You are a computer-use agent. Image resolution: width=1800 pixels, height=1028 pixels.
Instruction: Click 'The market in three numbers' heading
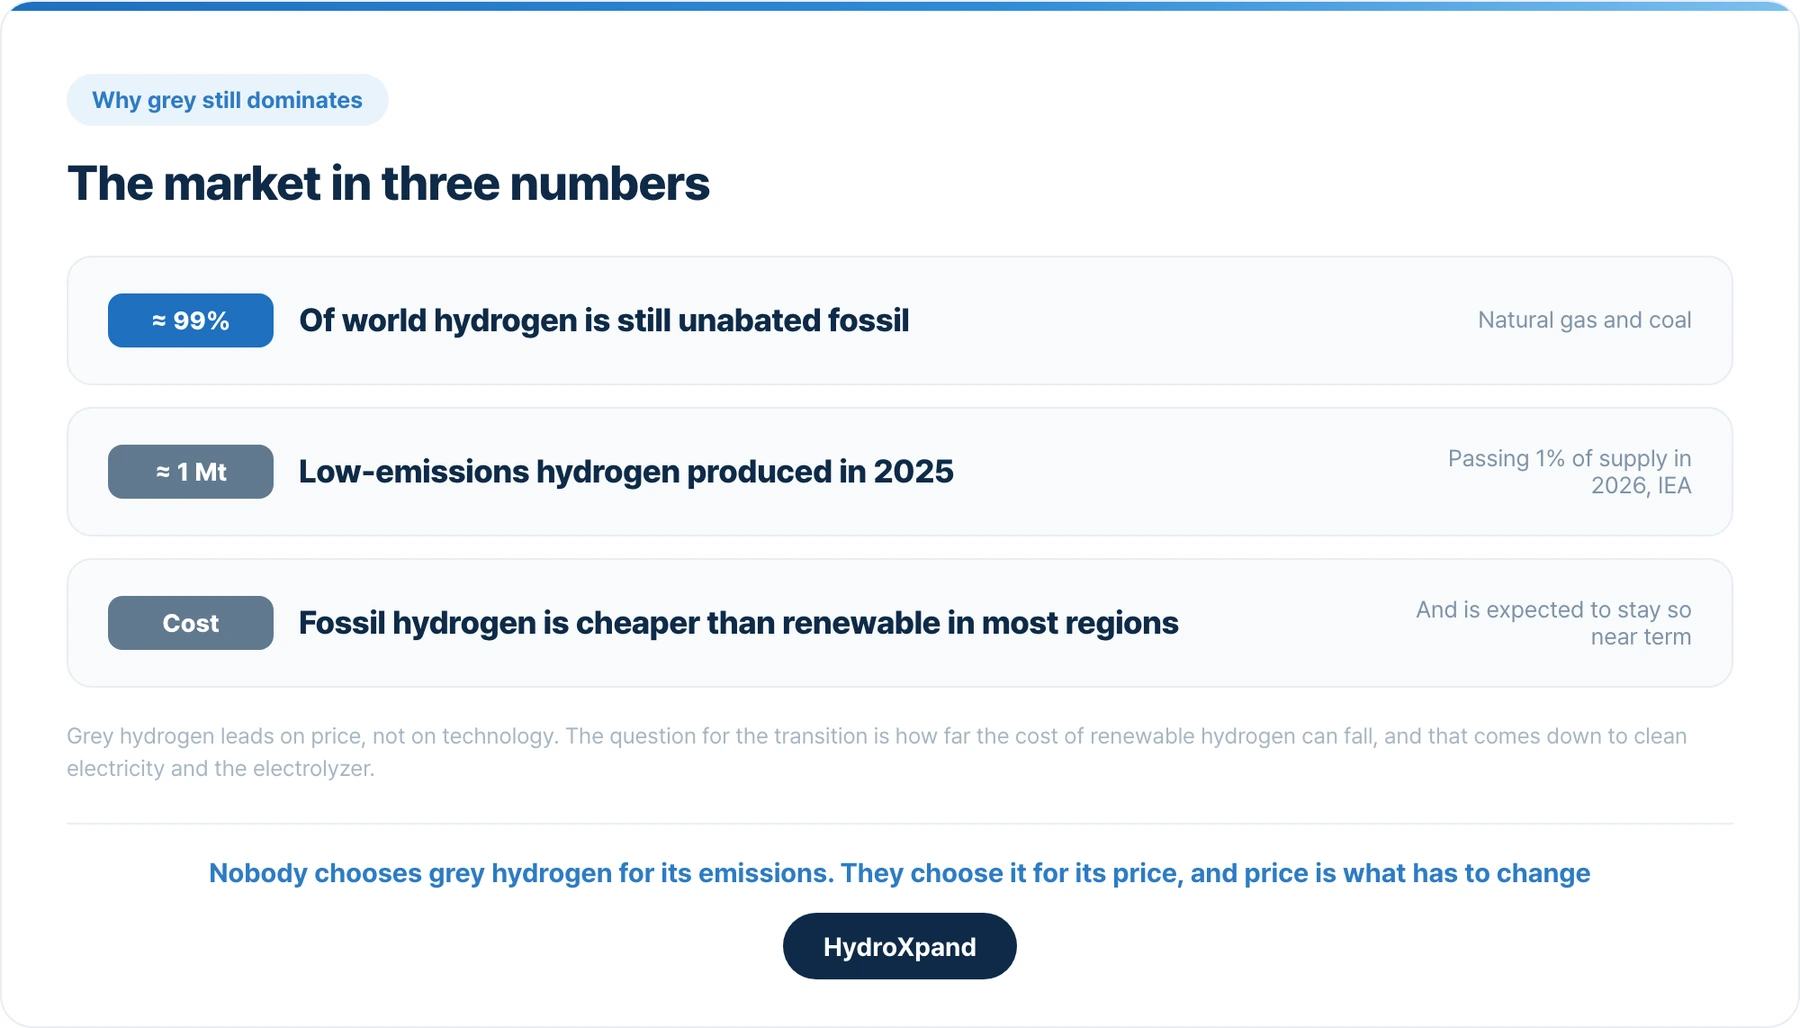click(388, 184)
